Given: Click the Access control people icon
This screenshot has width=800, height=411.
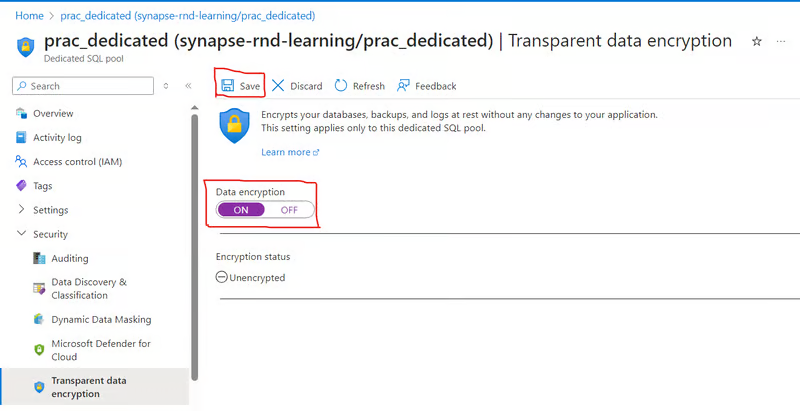Looking at the screenshot, I should [21, 162].
